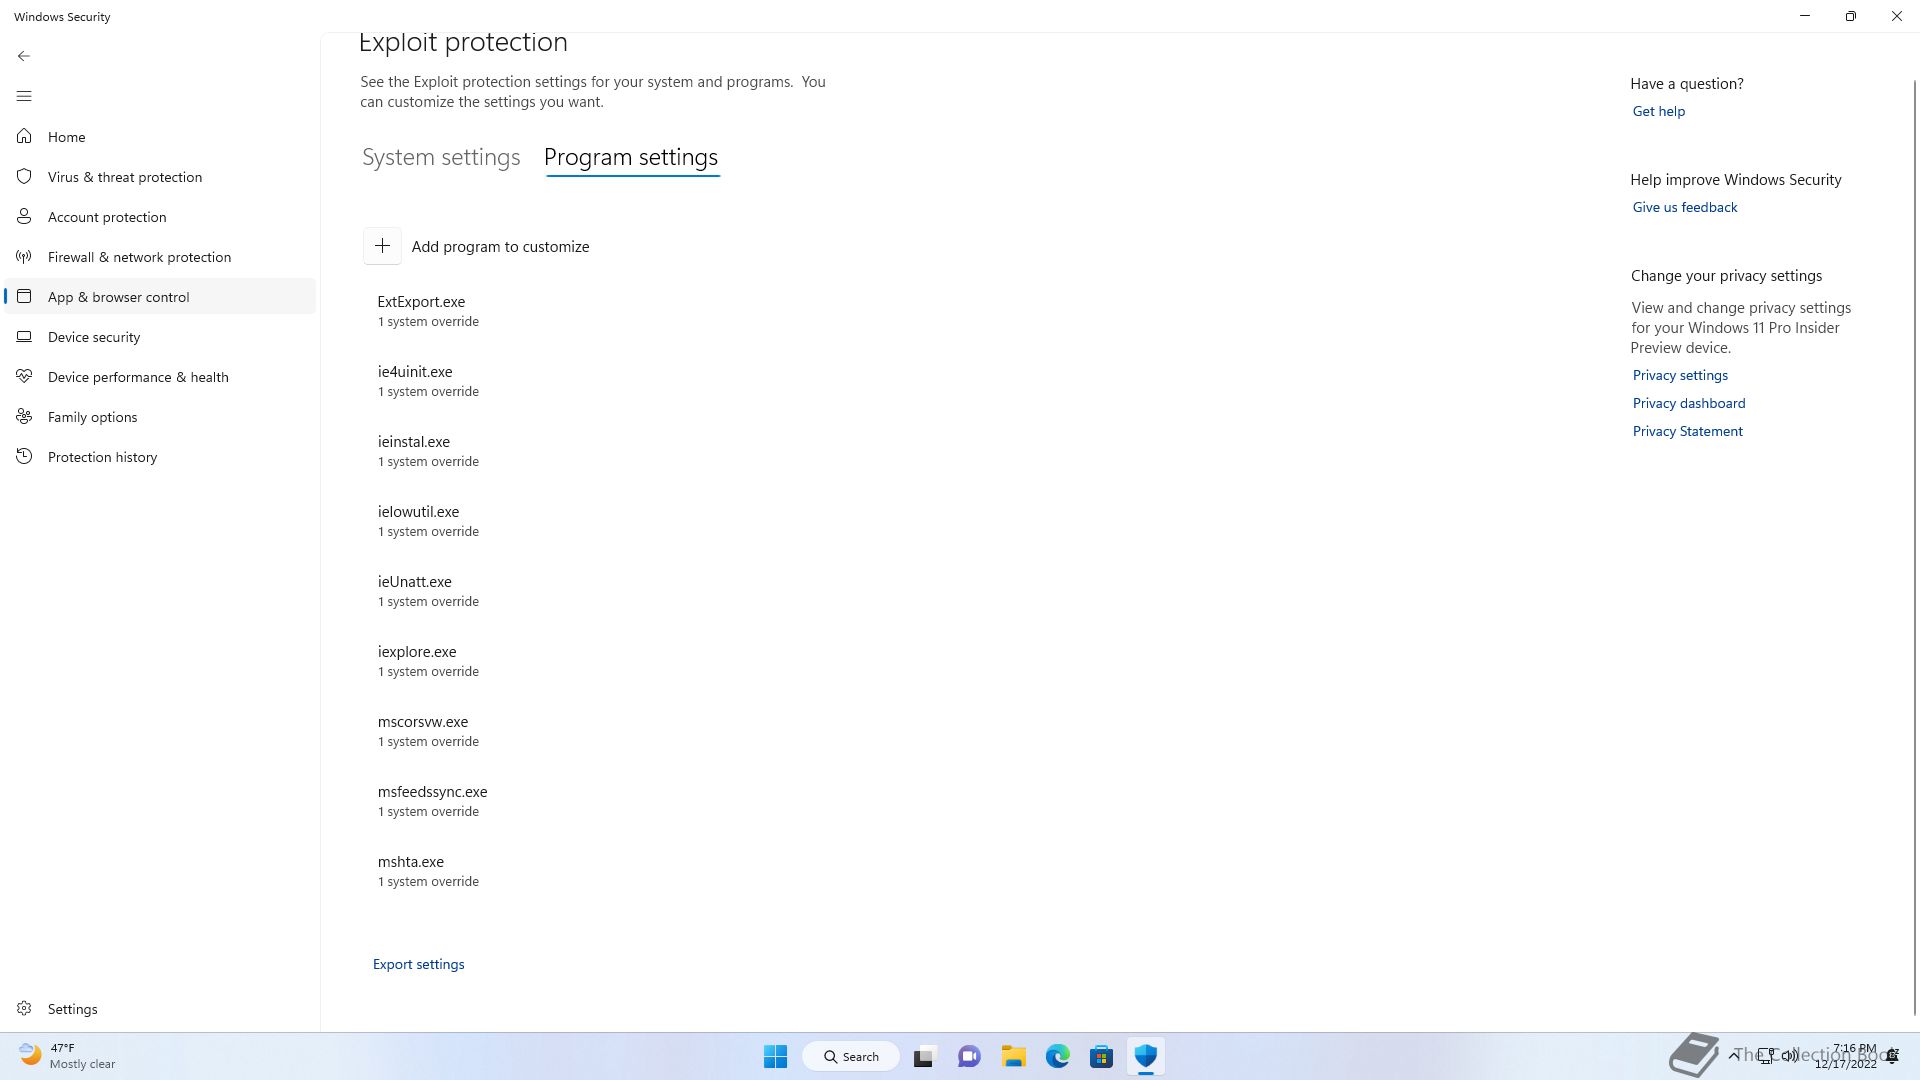
Task: Click the Export settings link
Action: click(418, 964)
